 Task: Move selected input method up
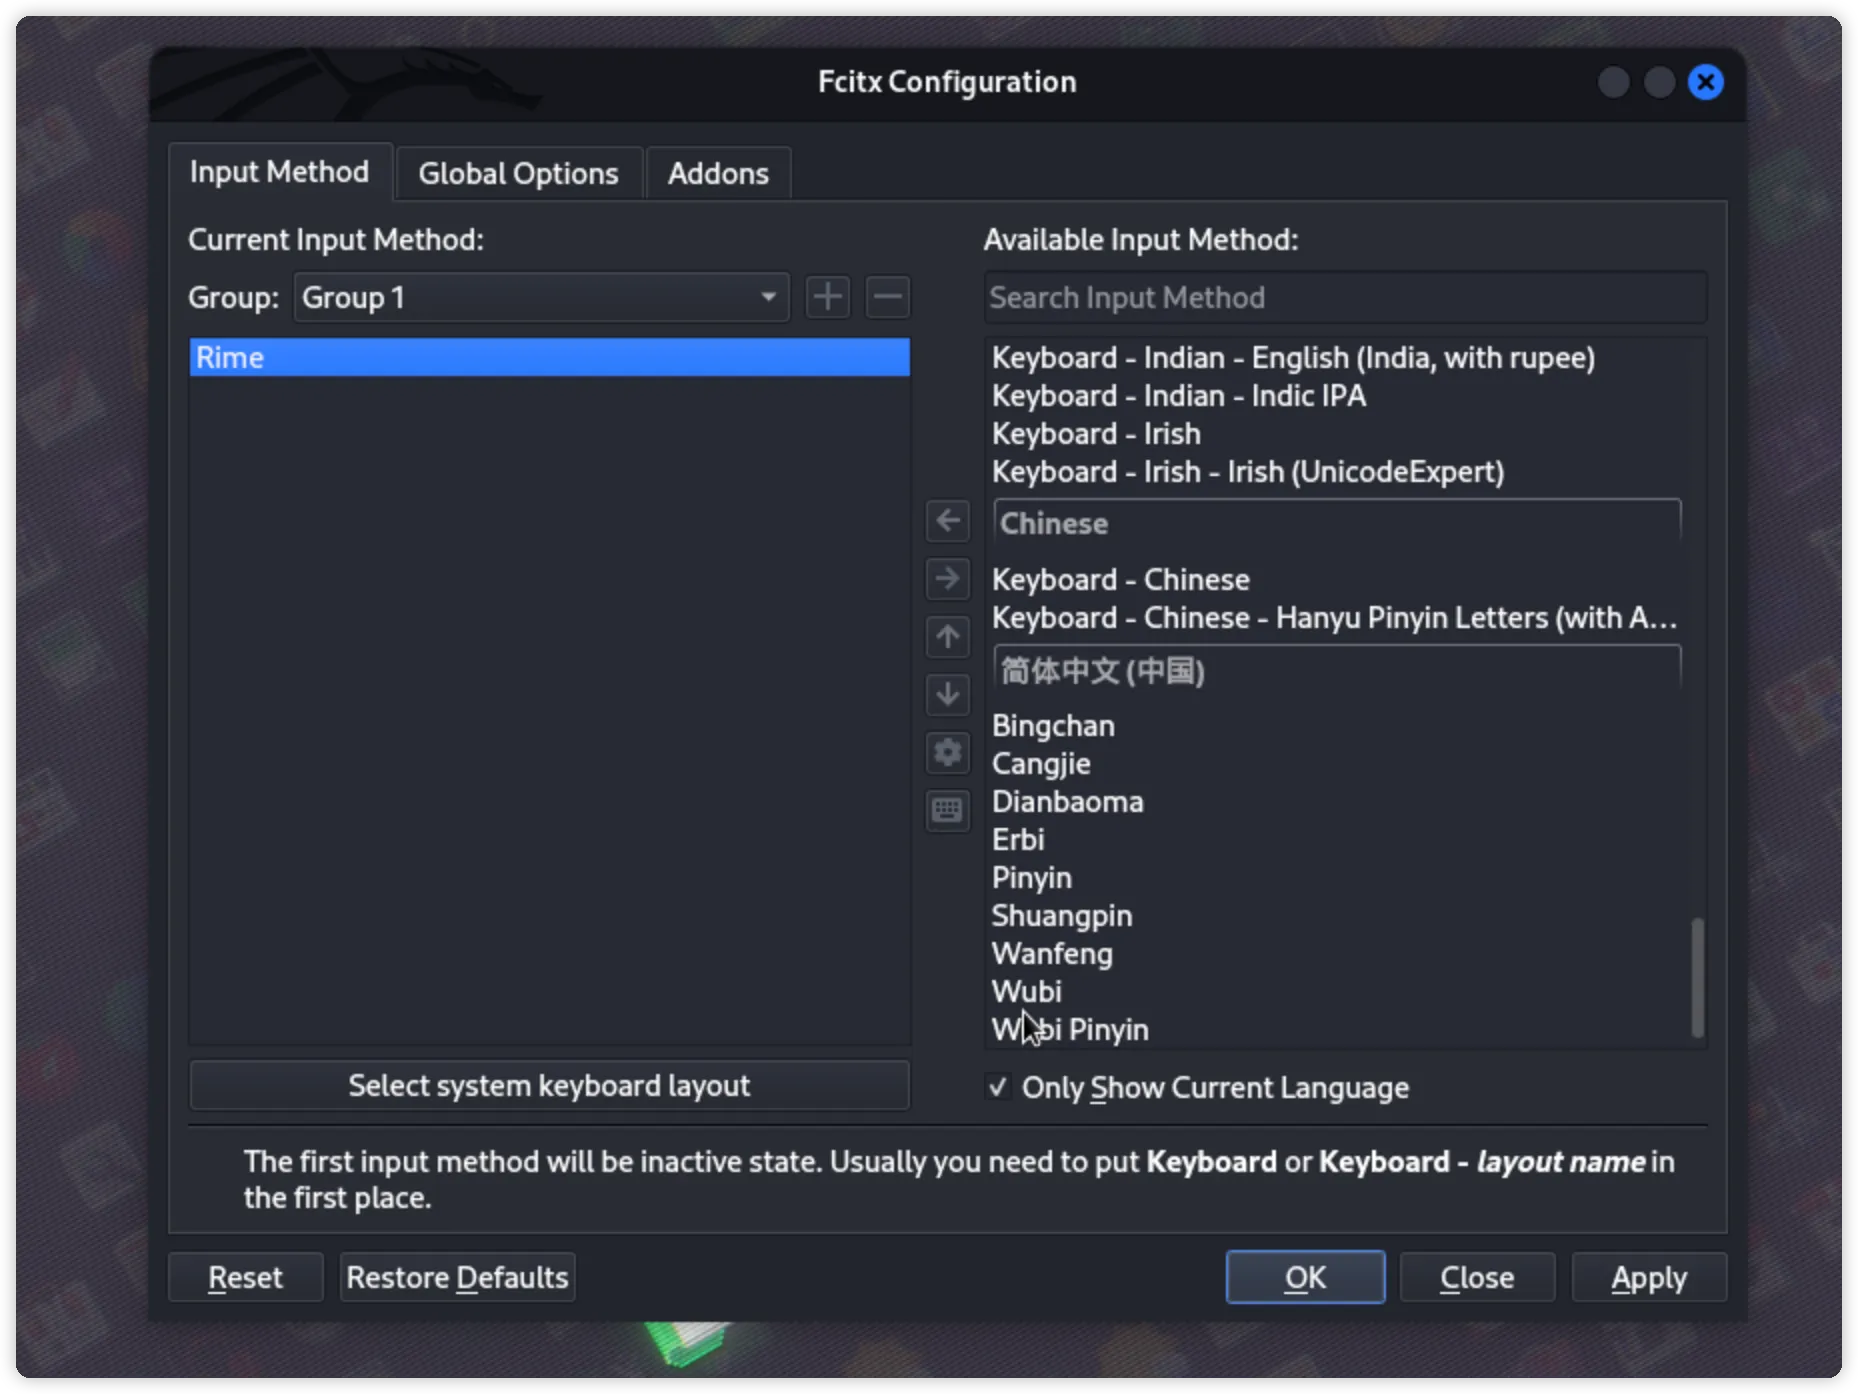947,637
